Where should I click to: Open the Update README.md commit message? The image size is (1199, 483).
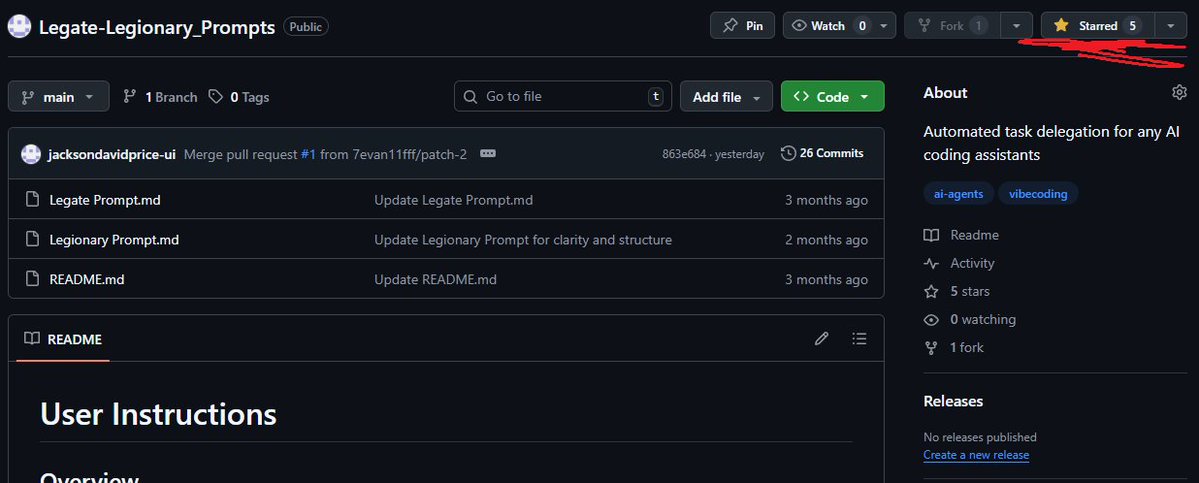tap(435, 280)
